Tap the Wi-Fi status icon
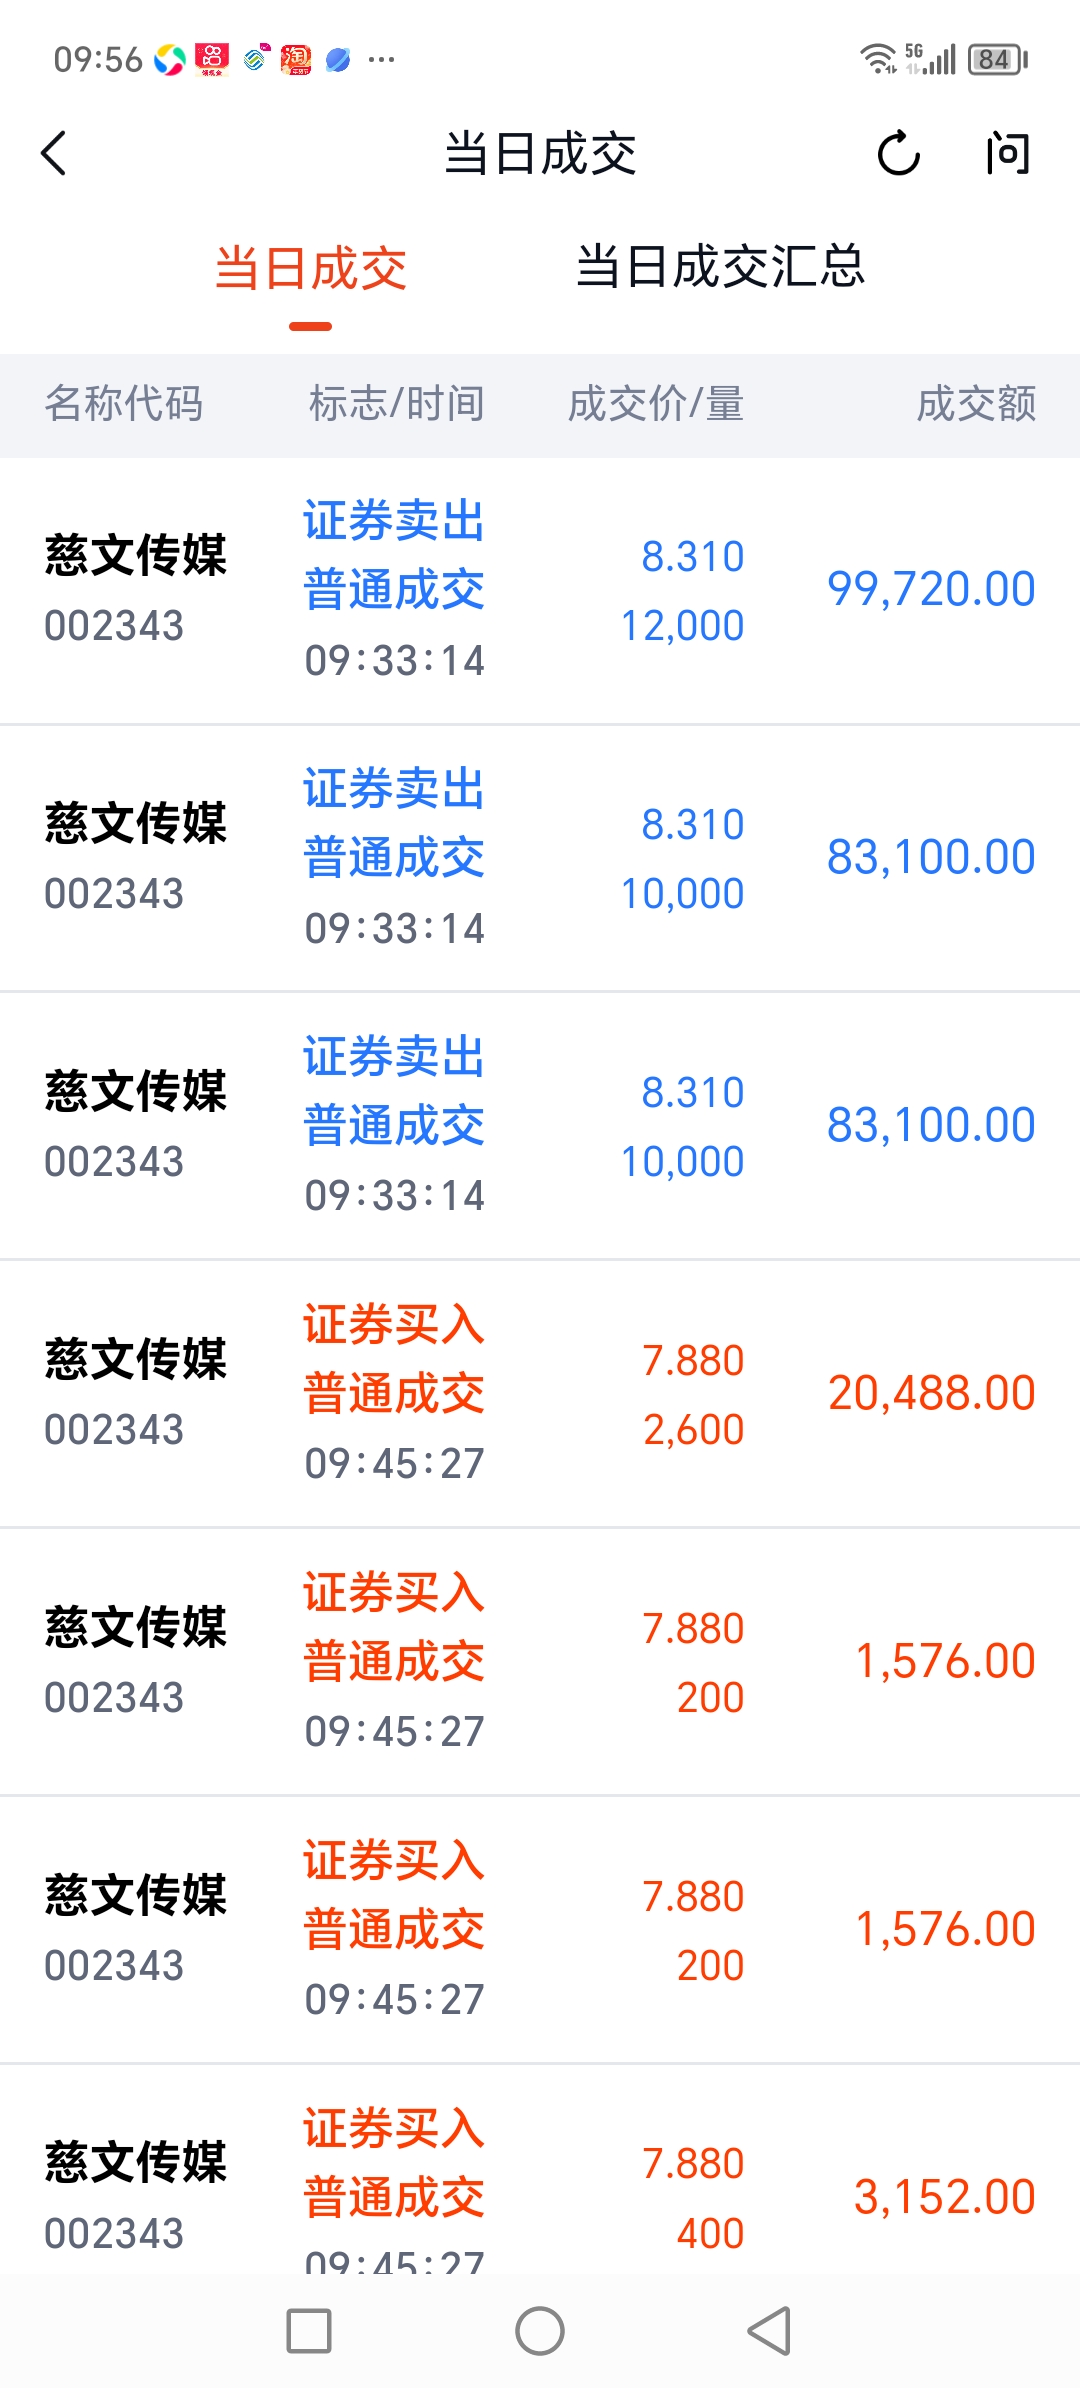The image size is (1080, 2388). tap(878, 59)
